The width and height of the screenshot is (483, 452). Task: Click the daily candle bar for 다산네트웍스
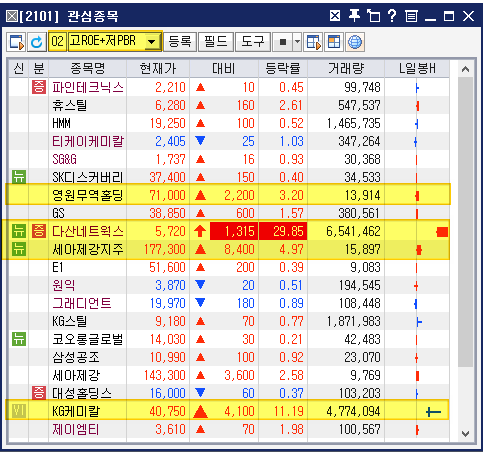click(x=442, y=232)
